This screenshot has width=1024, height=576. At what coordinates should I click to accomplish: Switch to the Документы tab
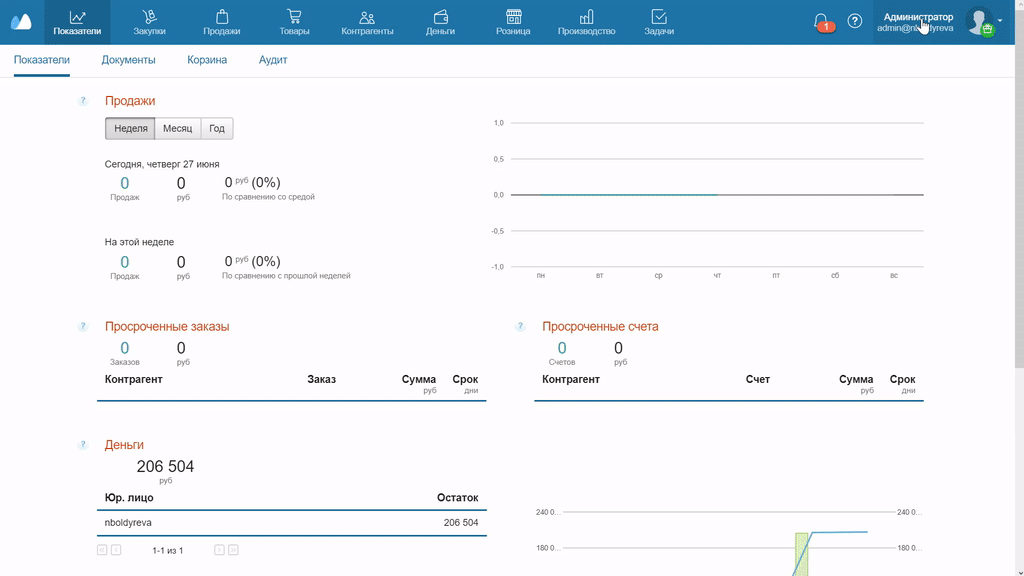coord(128,60)
